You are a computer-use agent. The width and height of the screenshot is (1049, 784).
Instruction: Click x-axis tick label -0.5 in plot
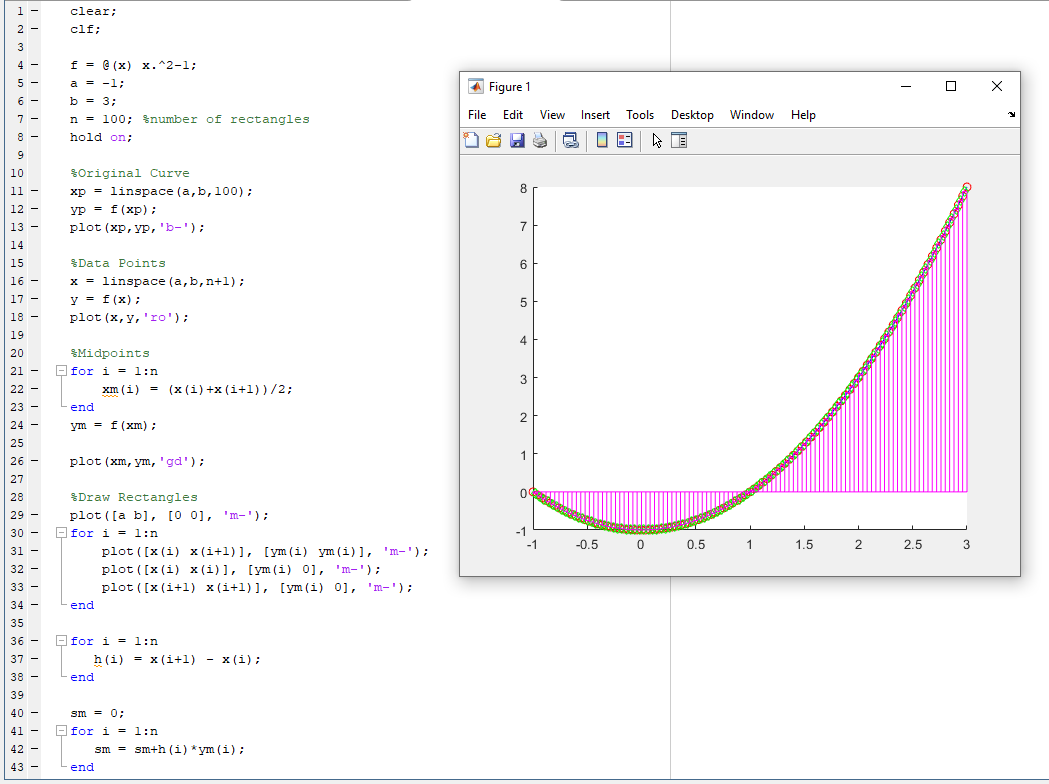[x=587, y=545]
